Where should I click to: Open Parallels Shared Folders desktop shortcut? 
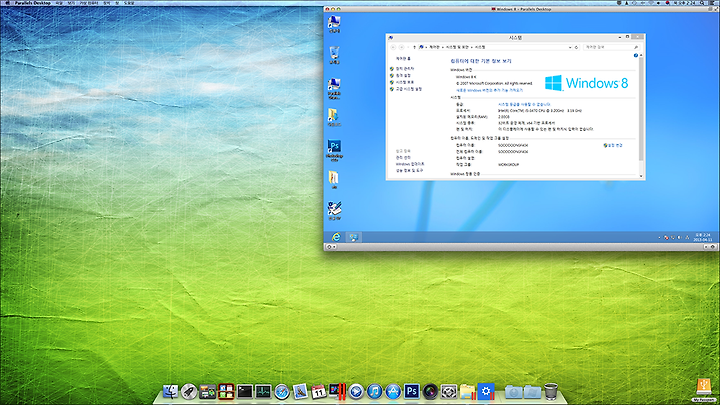334,88
